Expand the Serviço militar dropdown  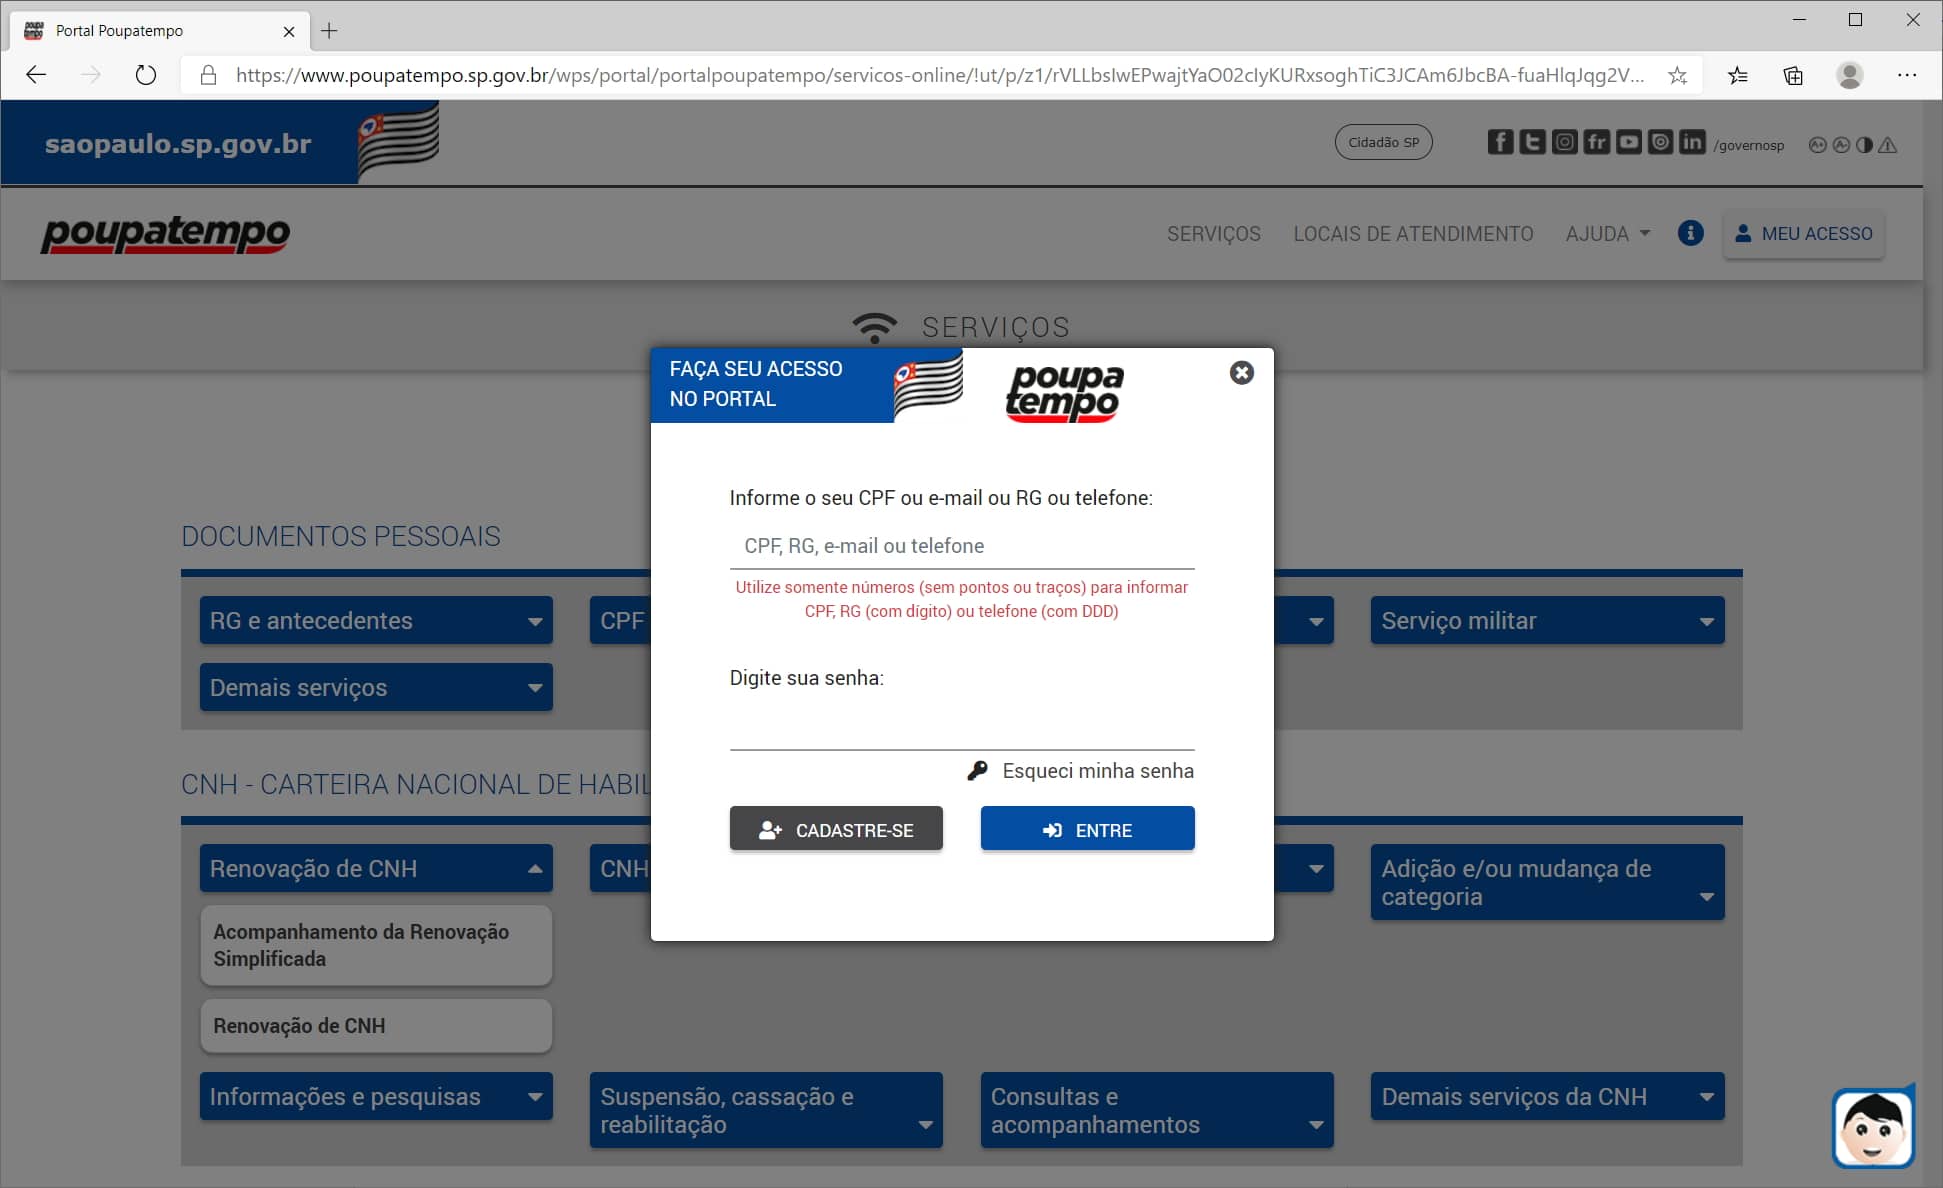[x=1547, y=621]
